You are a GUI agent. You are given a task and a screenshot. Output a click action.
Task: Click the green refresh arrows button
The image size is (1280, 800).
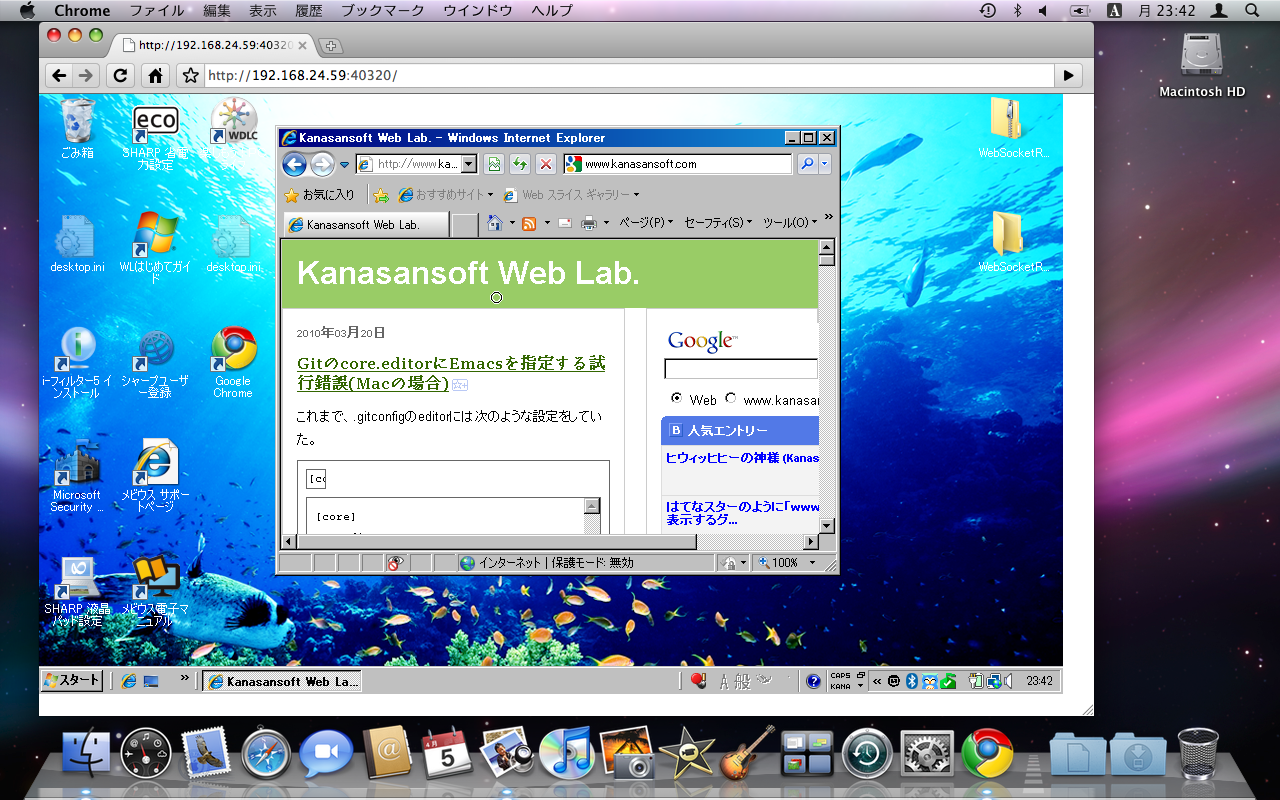(520, 164)
